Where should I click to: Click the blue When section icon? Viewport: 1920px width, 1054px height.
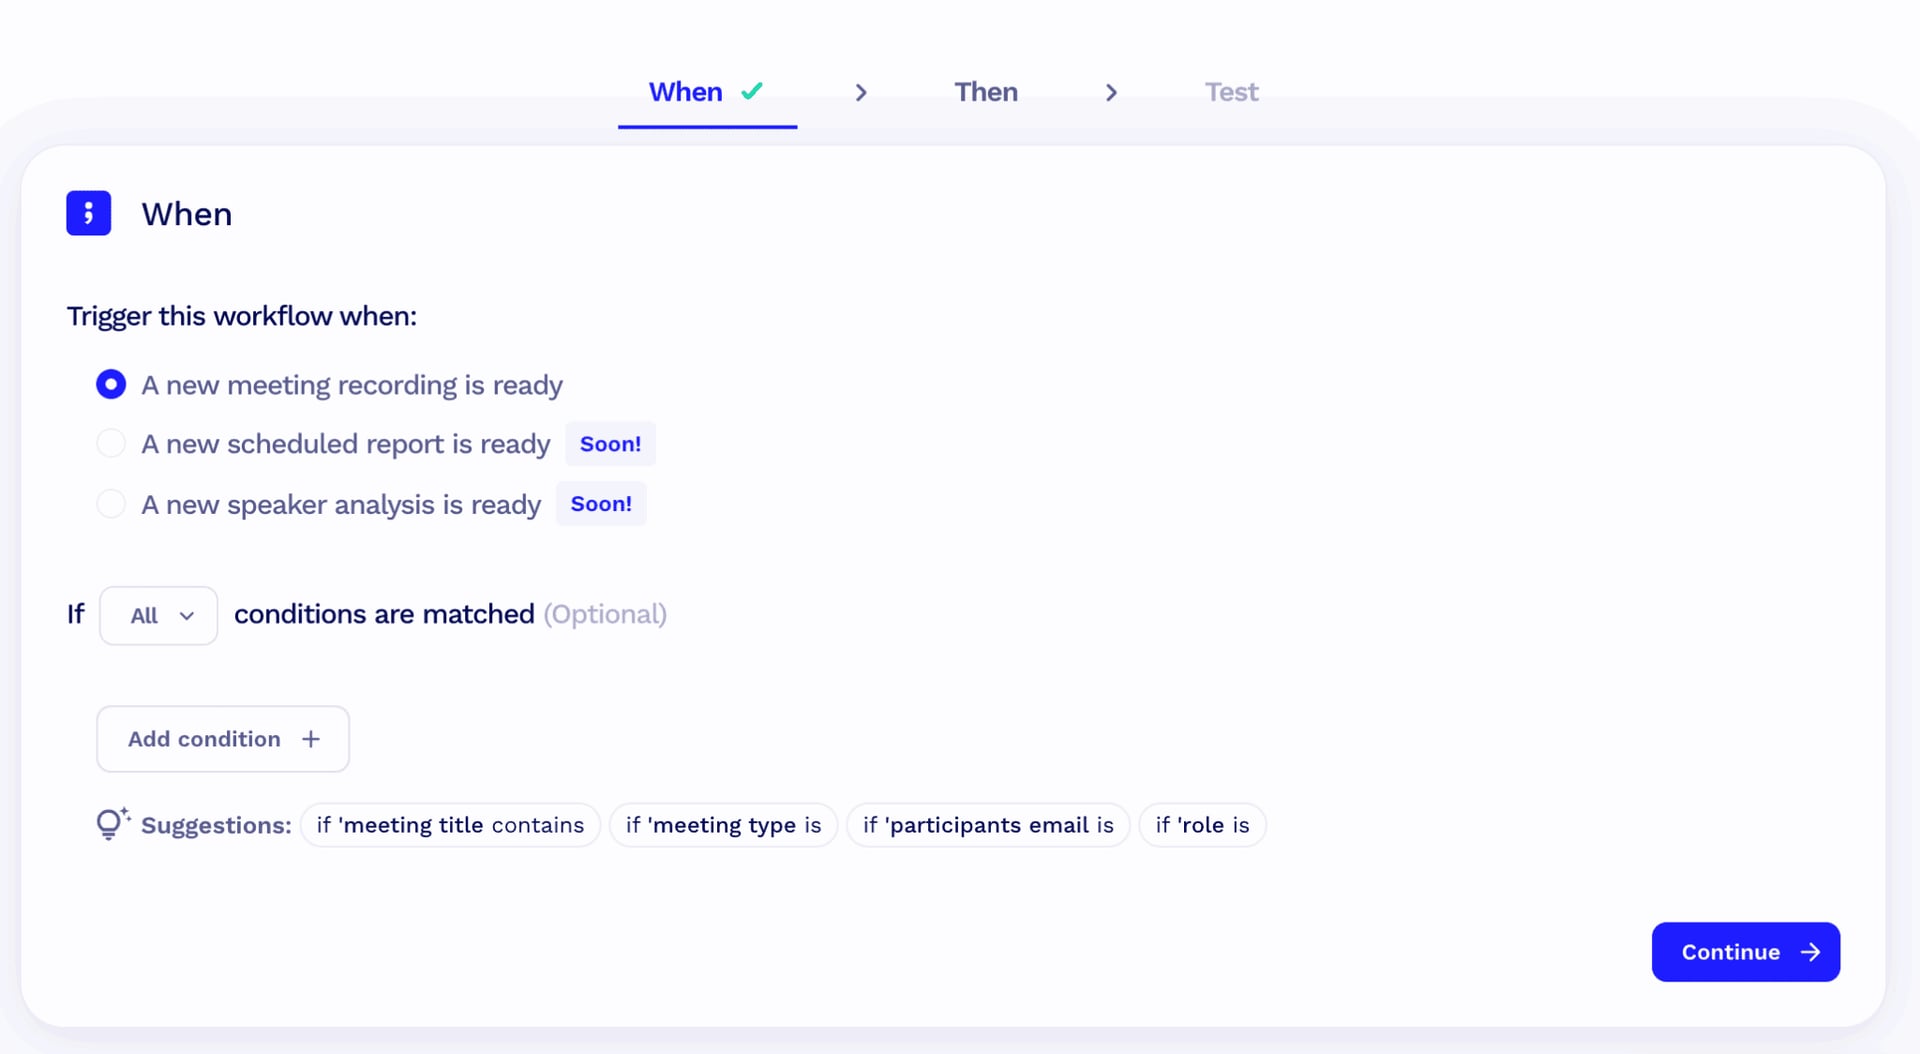coord(88,213)
